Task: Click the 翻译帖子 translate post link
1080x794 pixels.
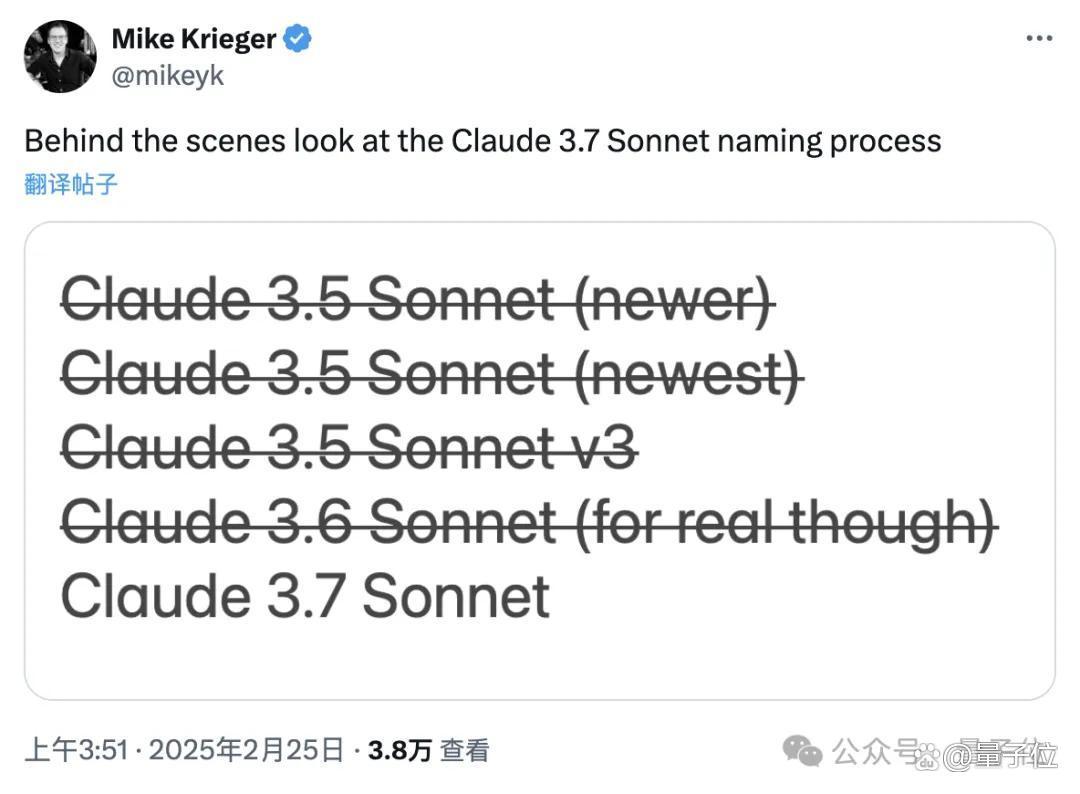Action: pyautogui.click(x=71, y=184)
